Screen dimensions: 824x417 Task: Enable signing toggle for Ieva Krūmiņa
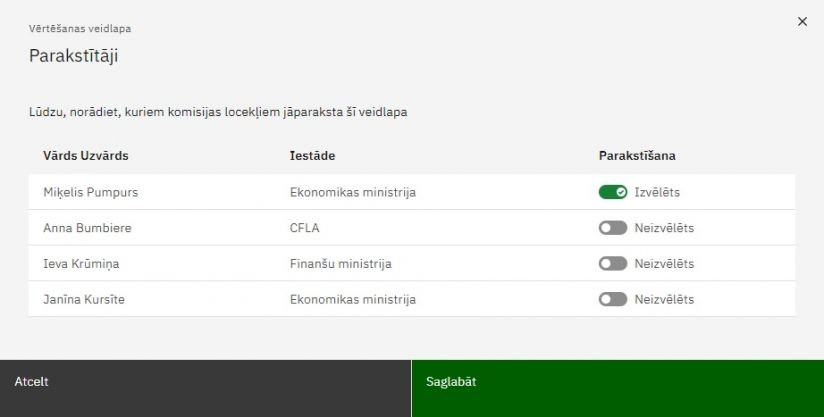(x=612, y=264)
